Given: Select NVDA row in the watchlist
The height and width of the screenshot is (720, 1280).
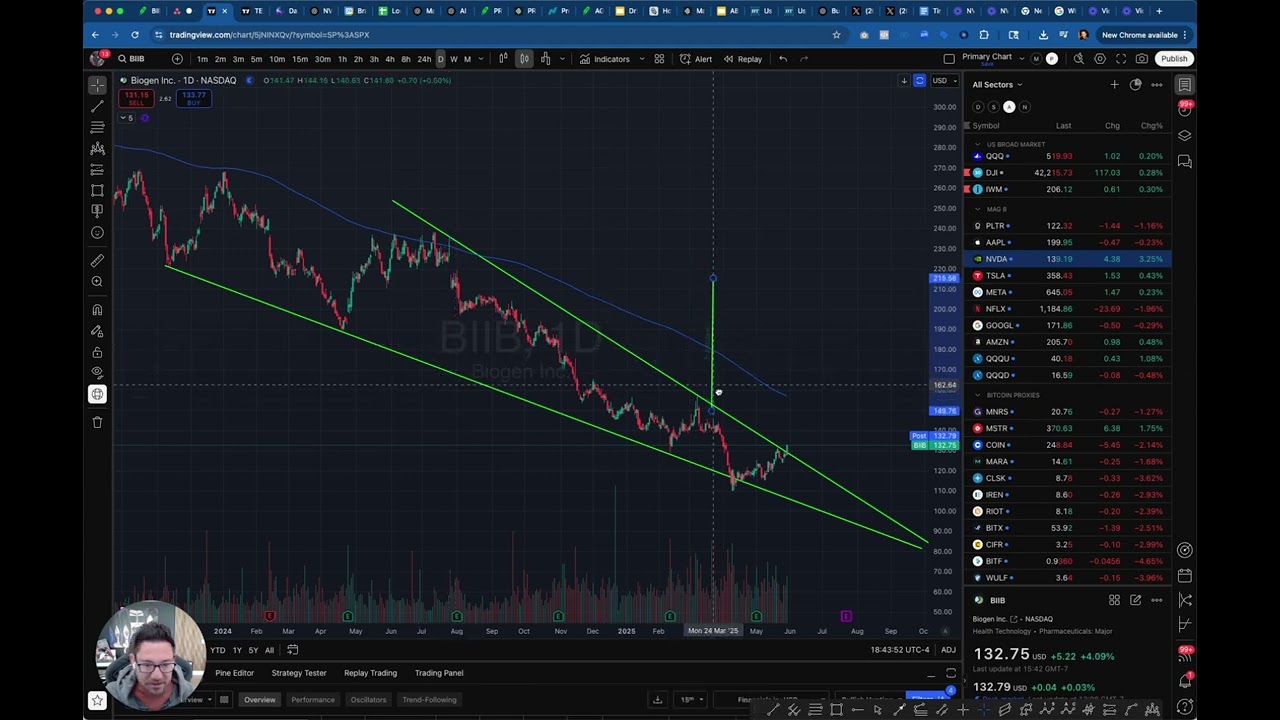Looking at the screenshot, I should (x=1069, y=259).
